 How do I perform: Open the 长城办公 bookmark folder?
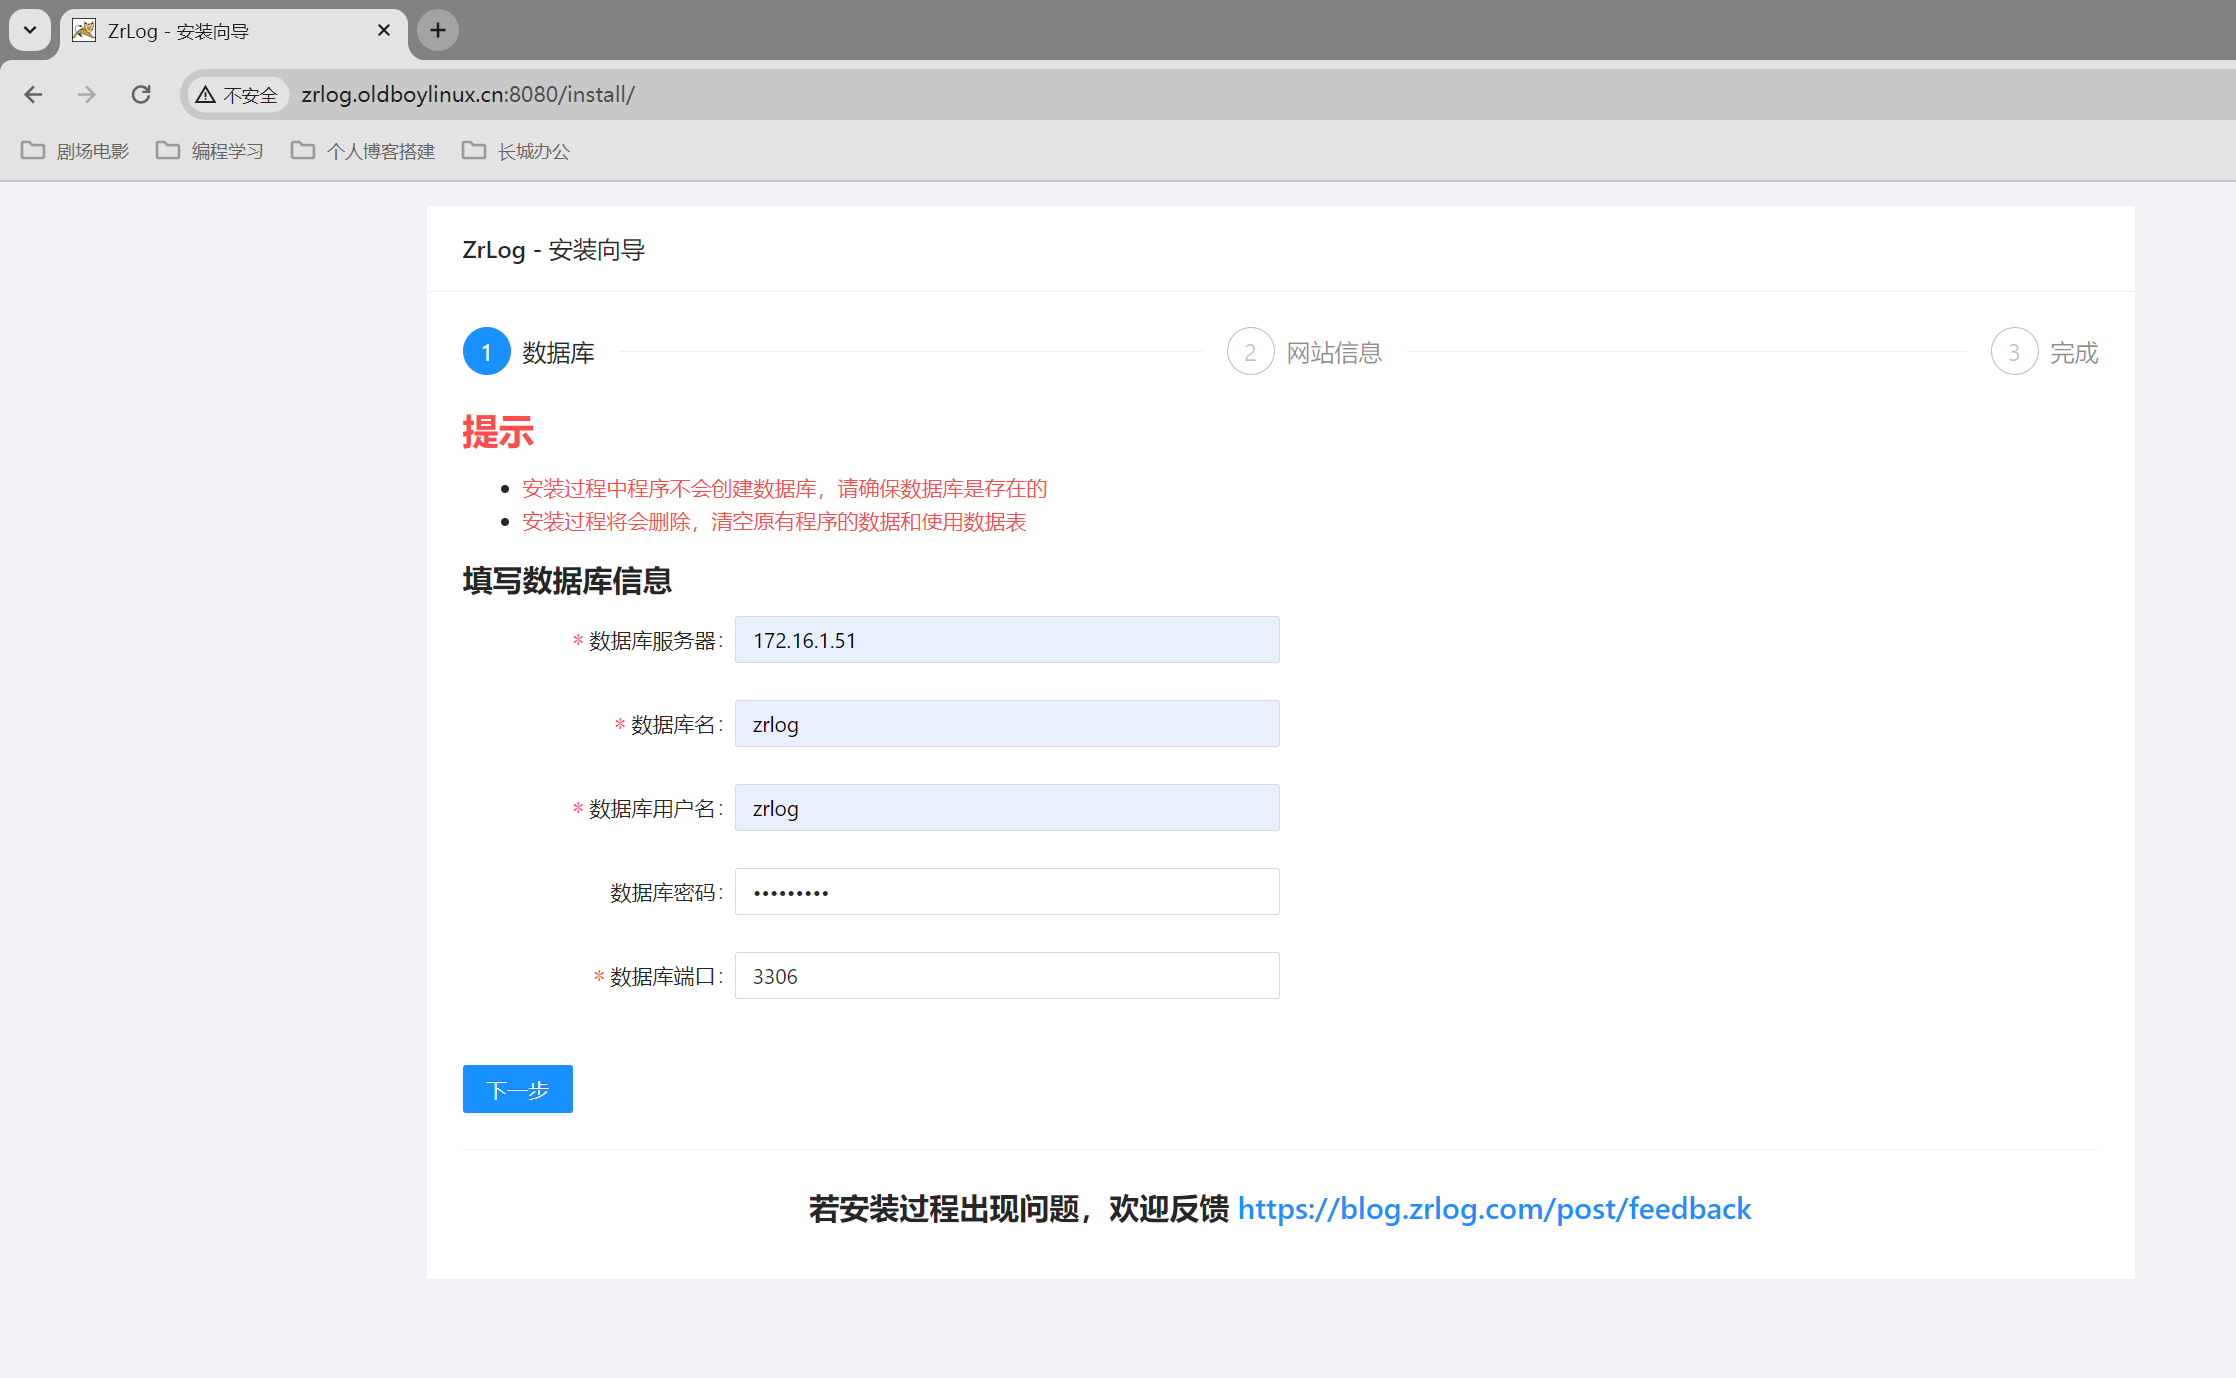(516, 151)
